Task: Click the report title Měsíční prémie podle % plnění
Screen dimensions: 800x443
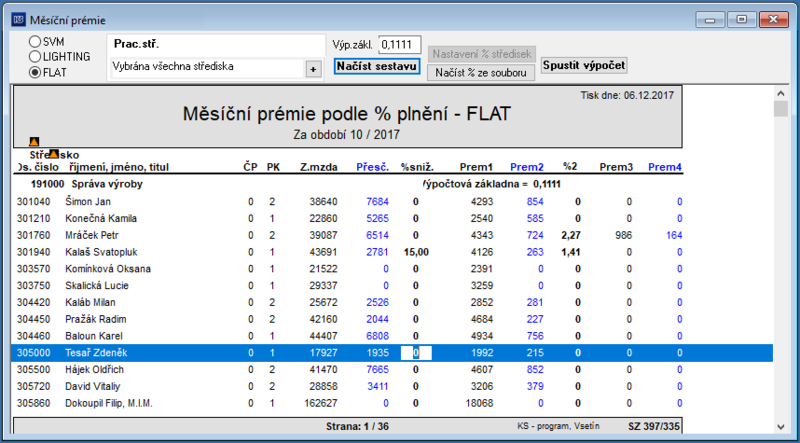Action: click(x=346, y=114)
